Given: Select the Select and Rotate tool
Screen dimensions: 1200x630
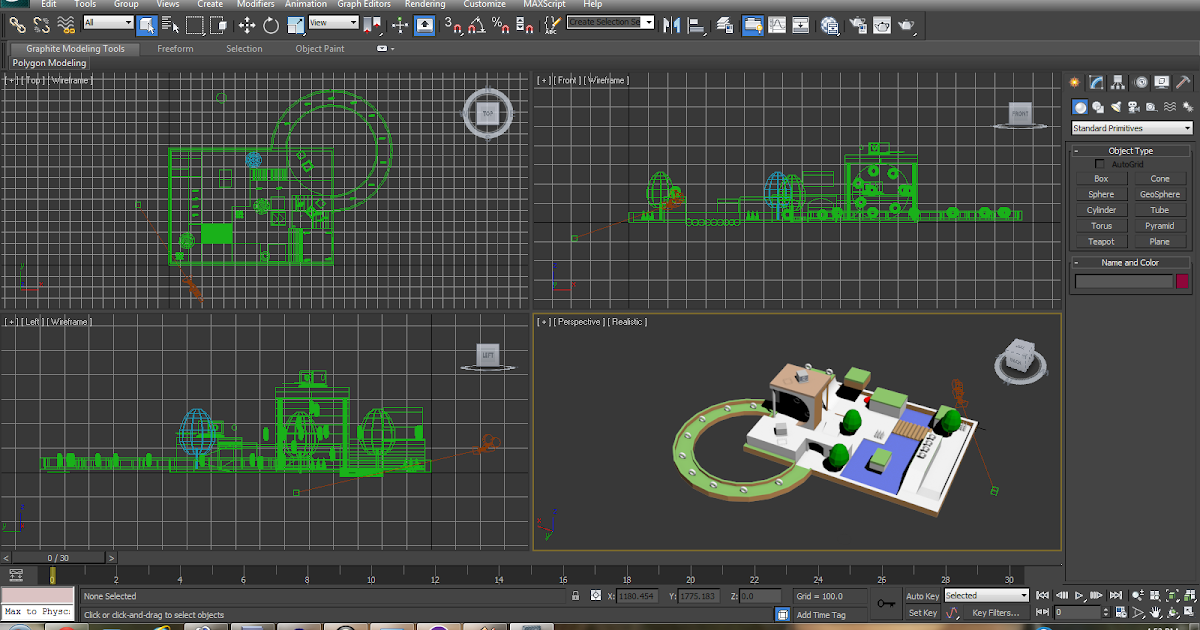Looking at the screenshot, I should 271,24.
